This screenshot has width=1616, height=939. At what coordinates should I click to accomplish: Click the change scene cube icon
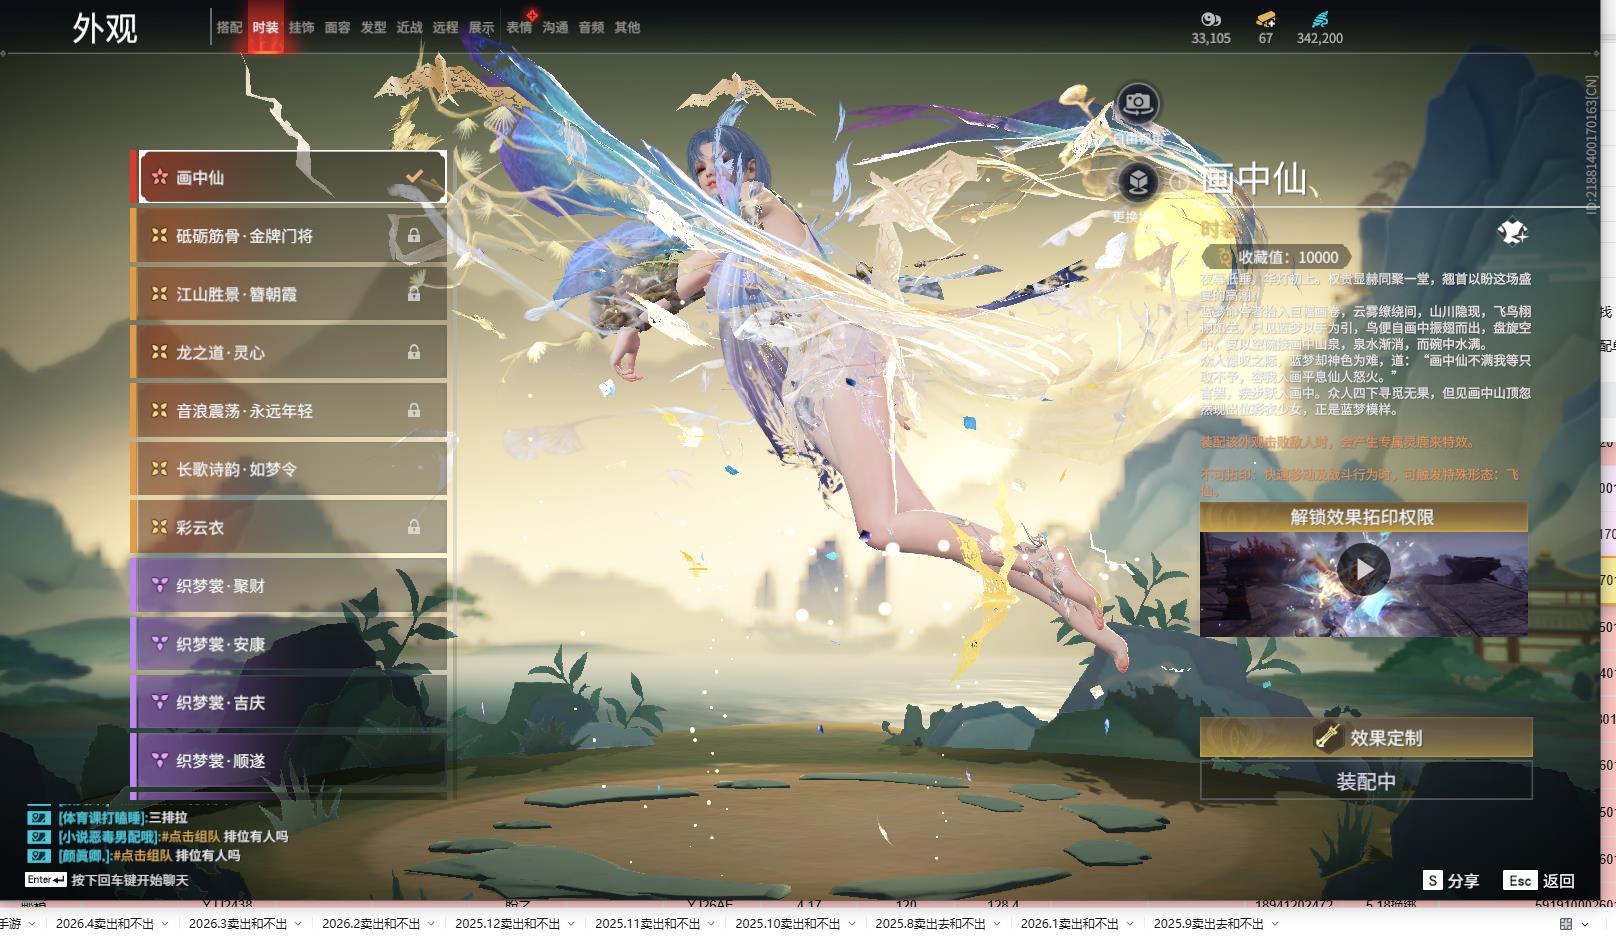click(1137, 182)
